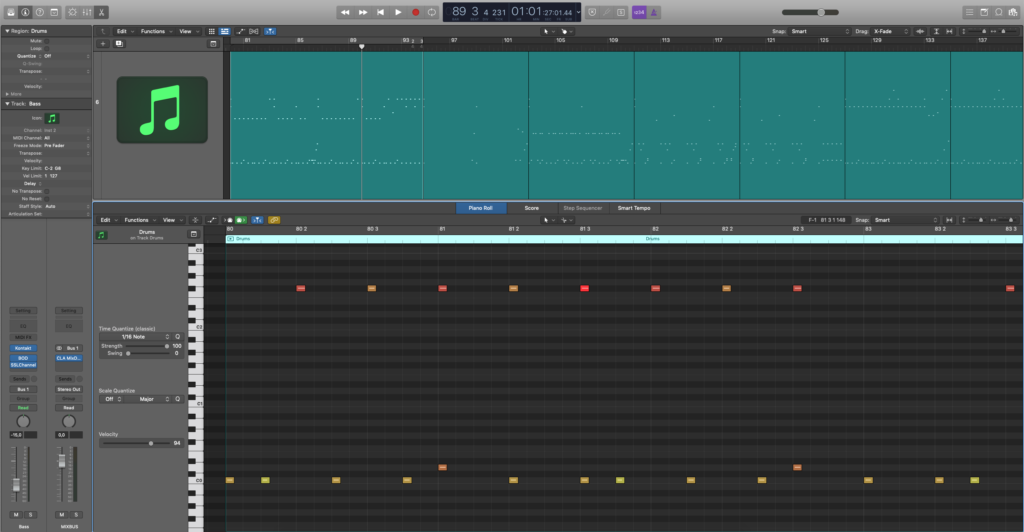The image size is (1024, 532).
Task: Go to beginning of project
Action: (x=380, y=12)
